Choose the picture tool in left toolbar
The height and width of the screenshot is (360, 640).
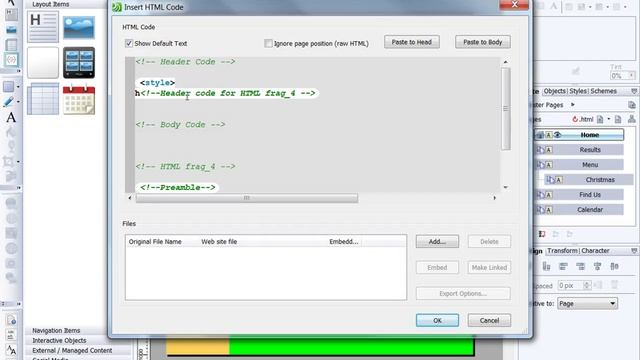click(11, 29)
